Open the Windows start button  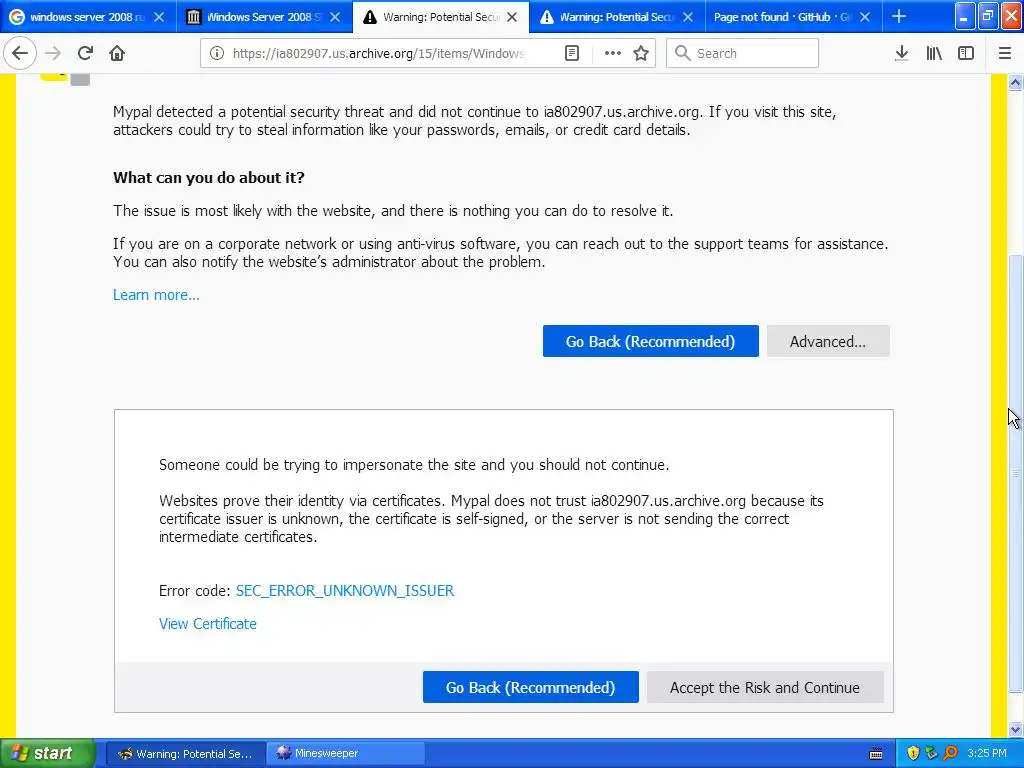[47, 754]
